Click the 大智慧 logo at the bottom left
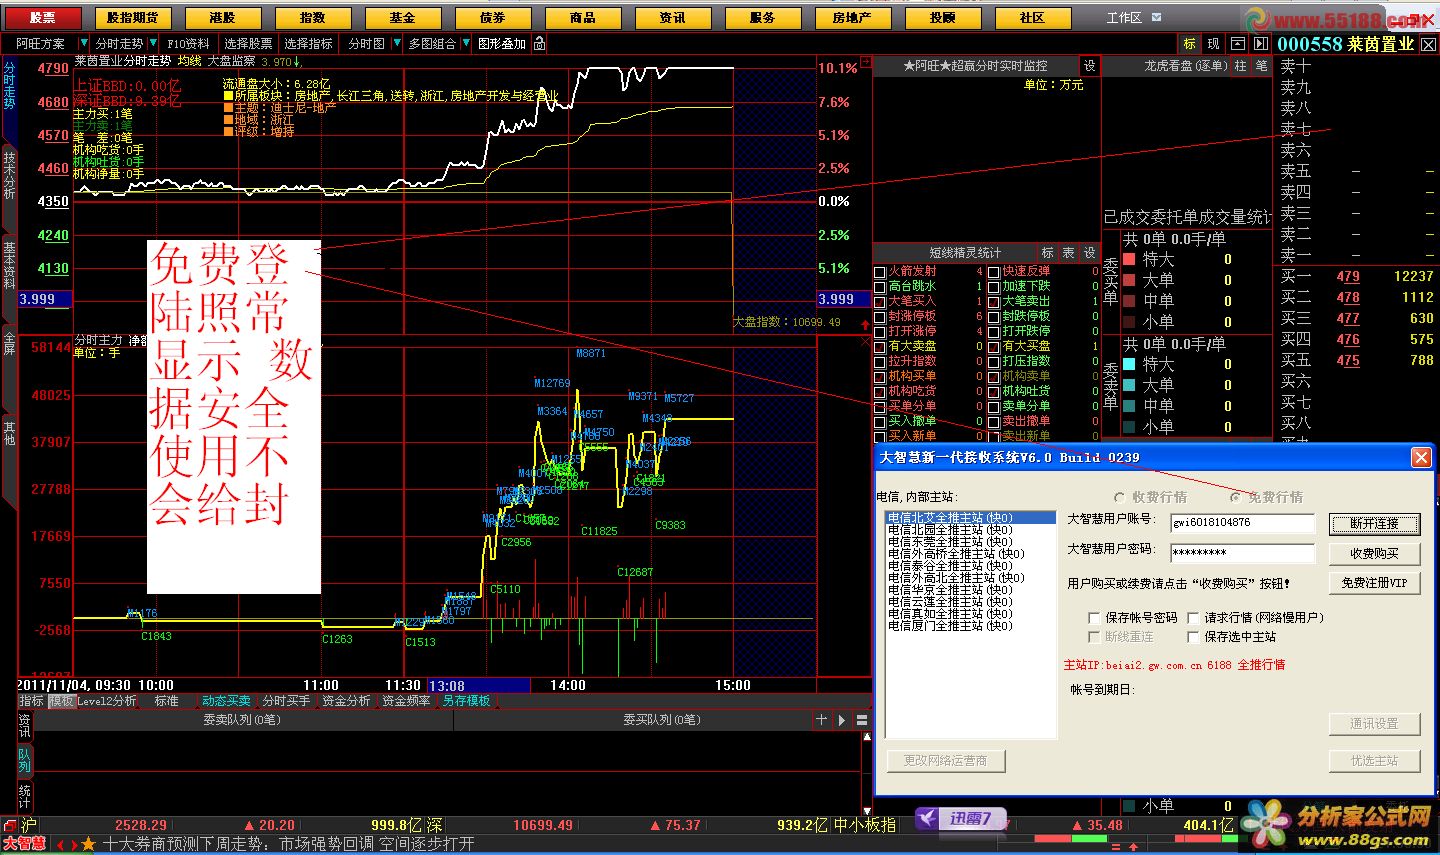 (24, 844)
